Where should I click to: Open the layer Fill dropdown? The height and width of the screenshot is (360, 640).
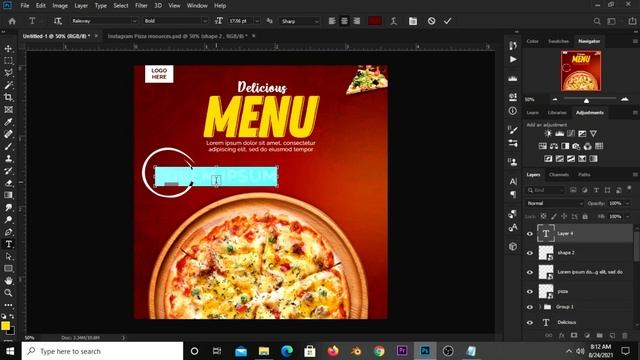(x=628, y=216)
